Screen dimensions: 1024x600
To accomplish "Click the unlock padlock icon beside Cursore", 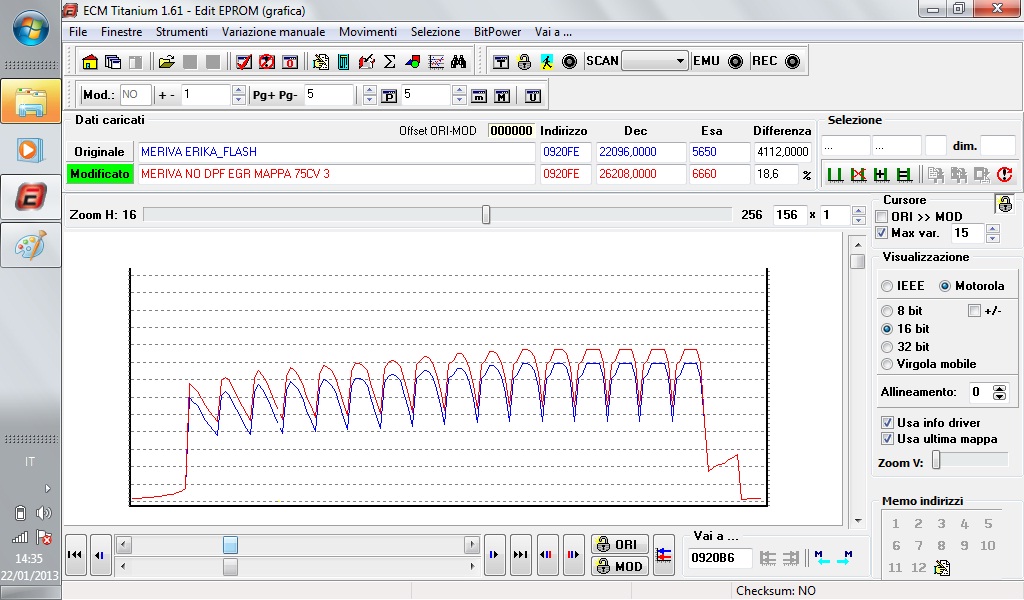I will click(x=1005, y=204).
